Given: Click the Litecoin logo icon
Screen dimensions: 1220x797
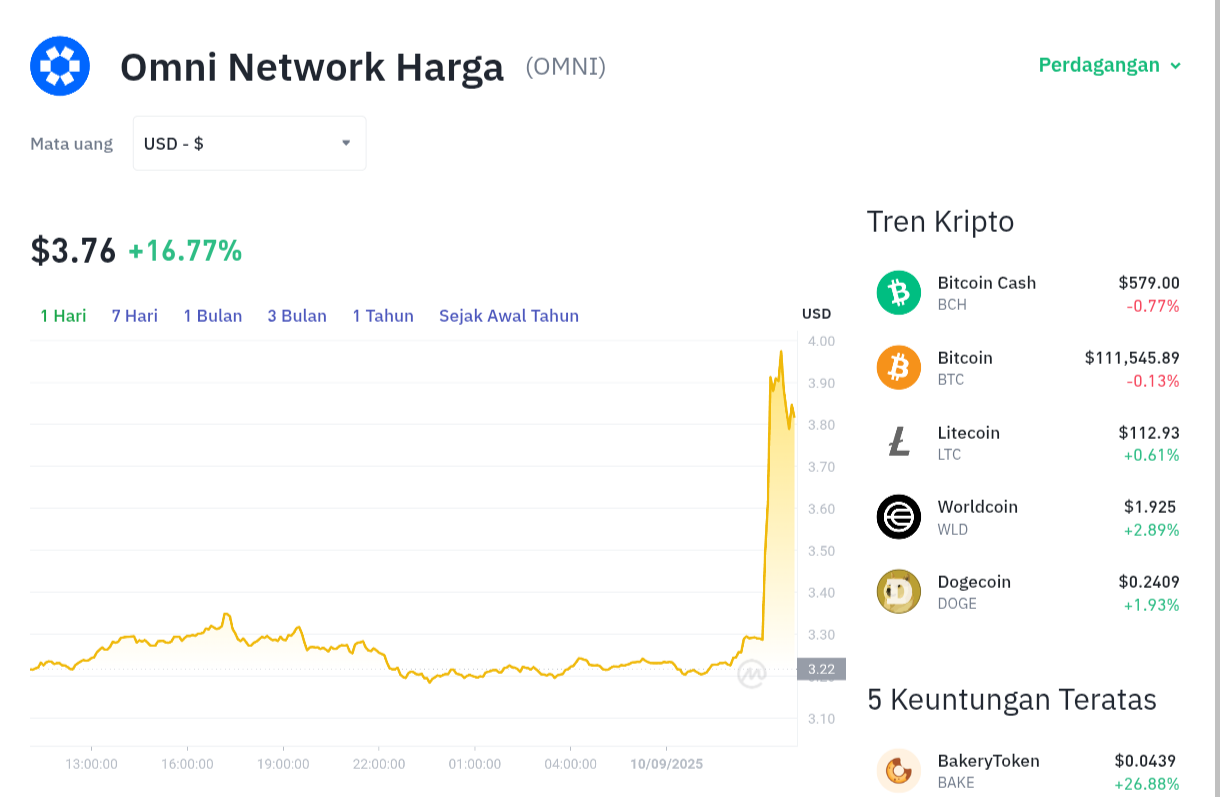Looking at the screenshot, I should tap(898, 442).
